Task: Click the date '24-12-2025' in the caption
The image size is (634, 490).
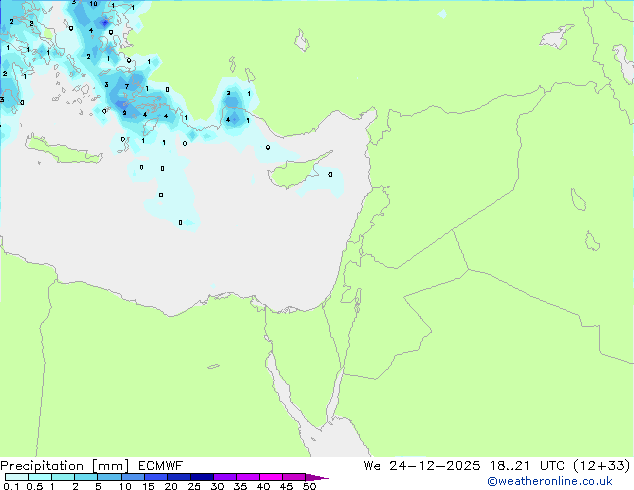Action: pyautogui.click(x=435, y=466)
